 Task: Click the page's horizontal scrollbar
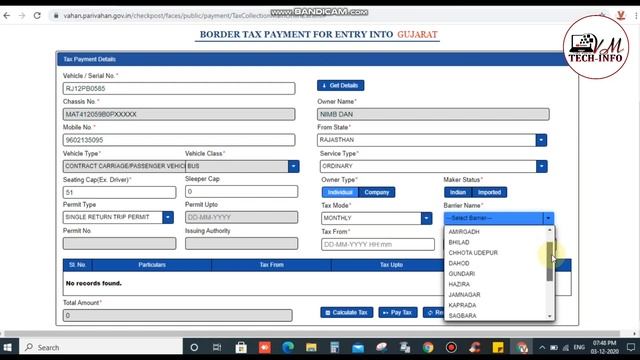tap(312, 333)
